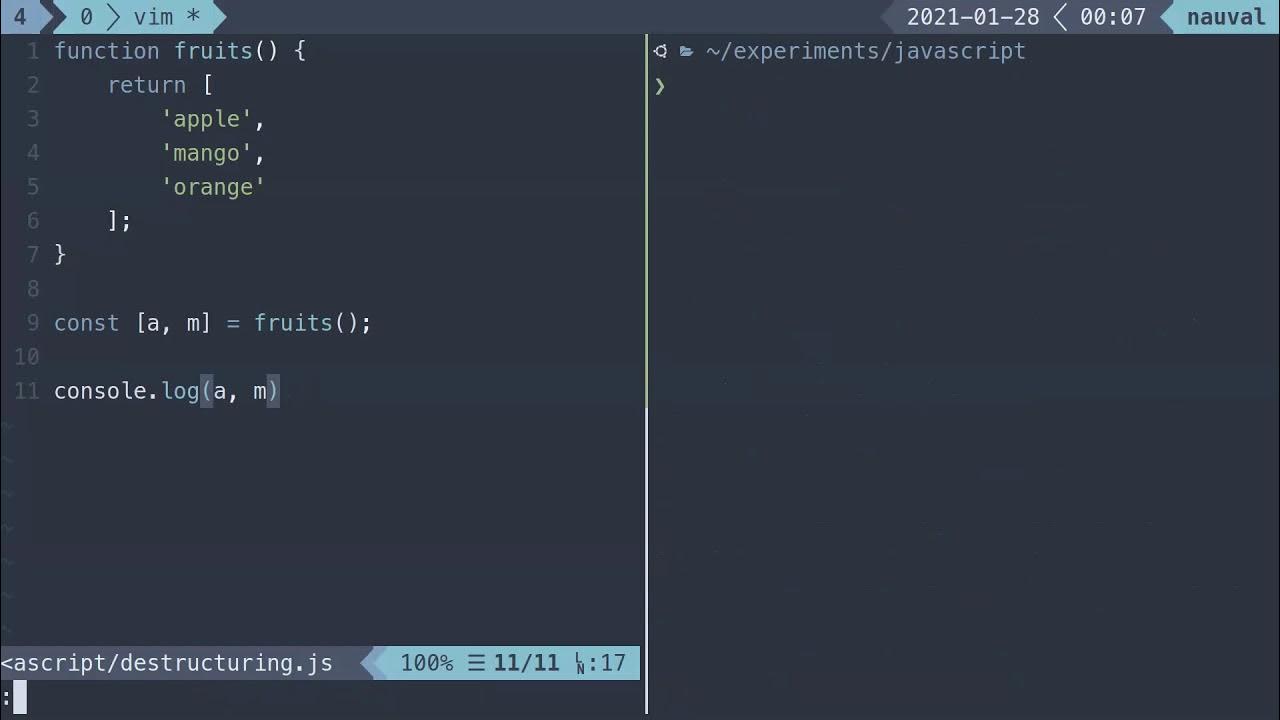Click the arrow separator after tmux window 0
Image resolution: width=1280 pixels, height=720 pixels.
[x=113, y=17]
